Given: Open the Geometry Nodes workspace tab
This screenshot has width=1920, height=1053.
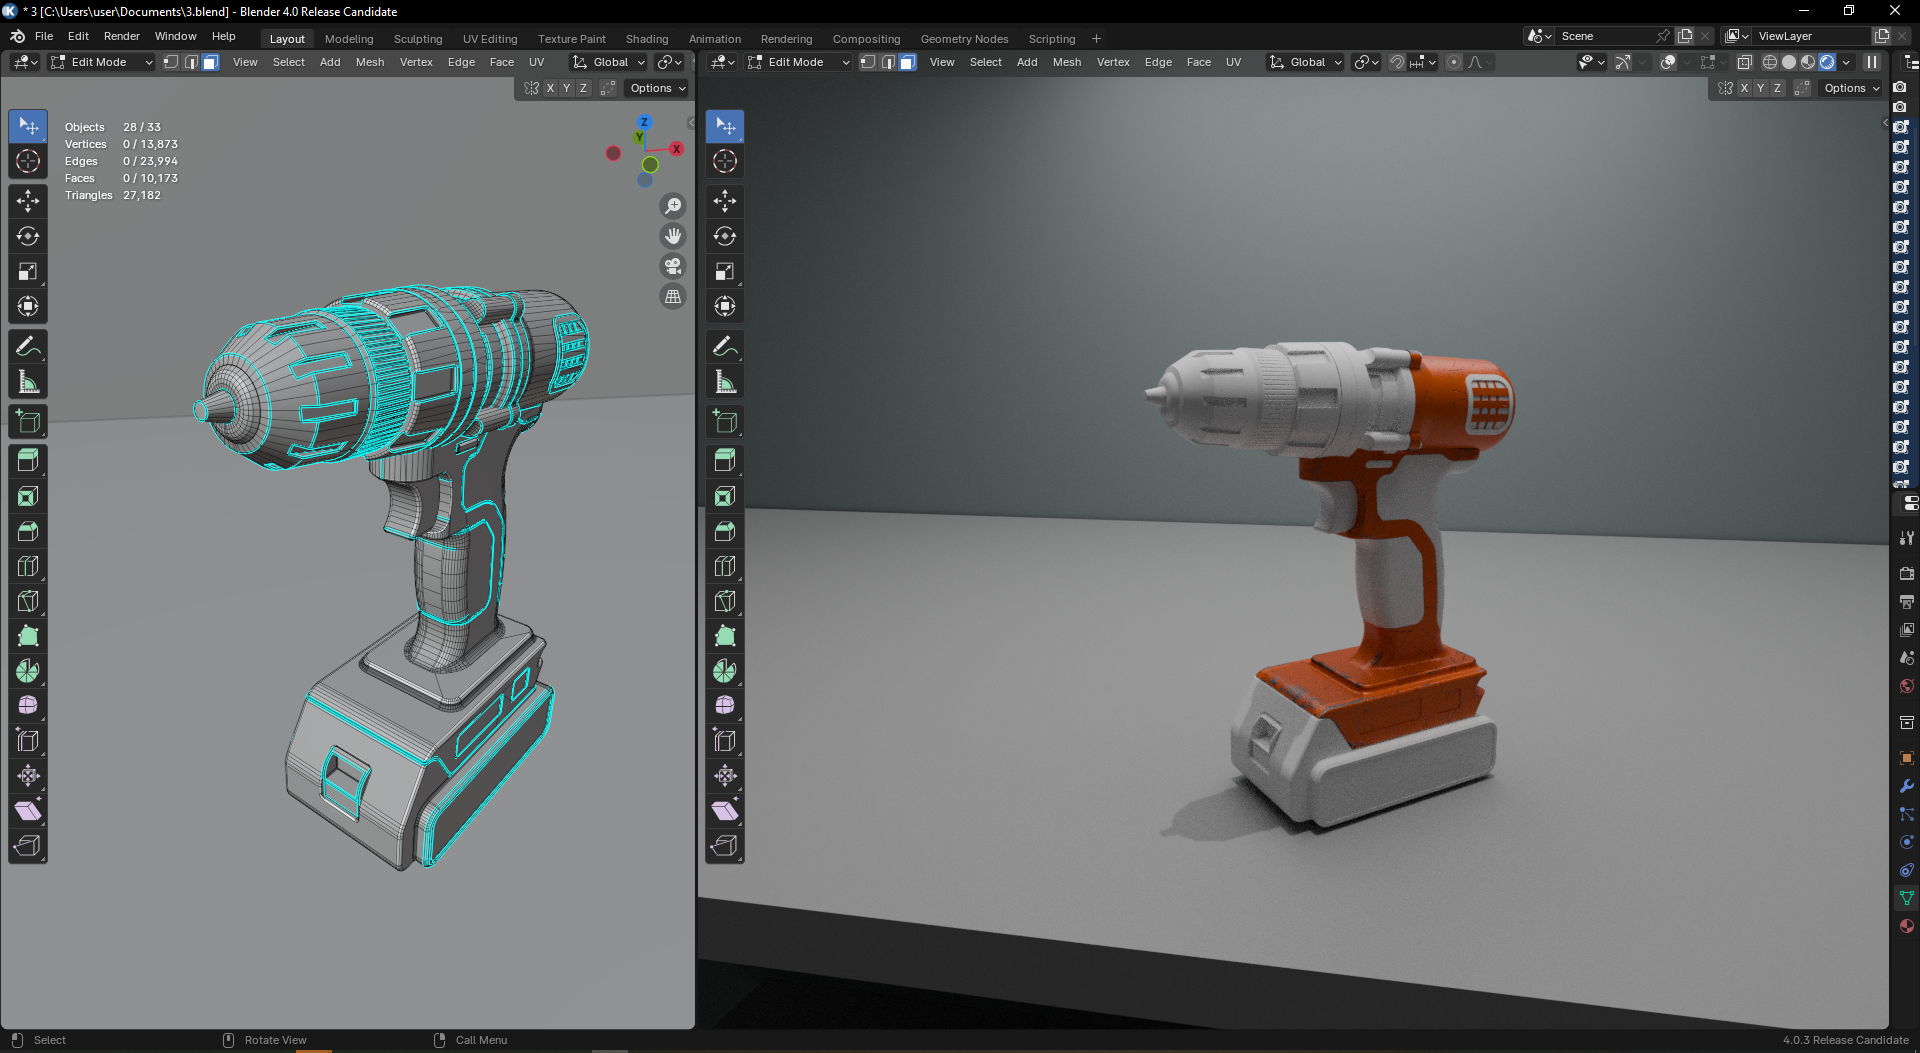Looking at the screenshot, I should click(x=964, y=39).
